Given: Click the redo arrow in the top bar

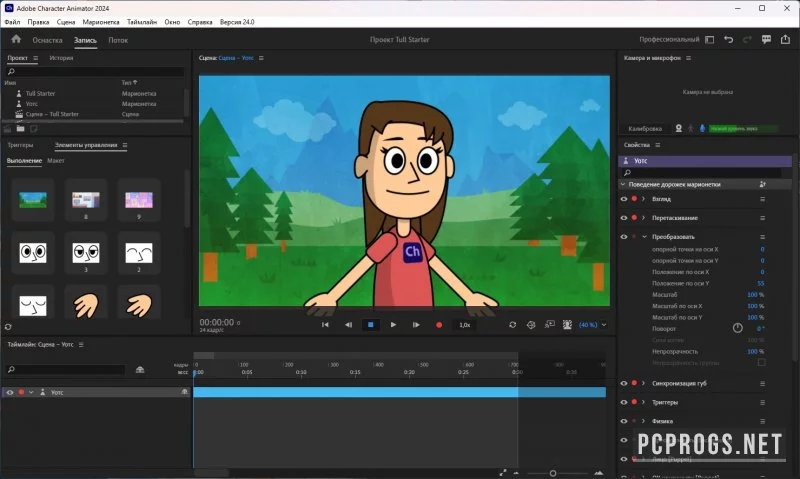Looking at the screenshot, I should 747,39.
